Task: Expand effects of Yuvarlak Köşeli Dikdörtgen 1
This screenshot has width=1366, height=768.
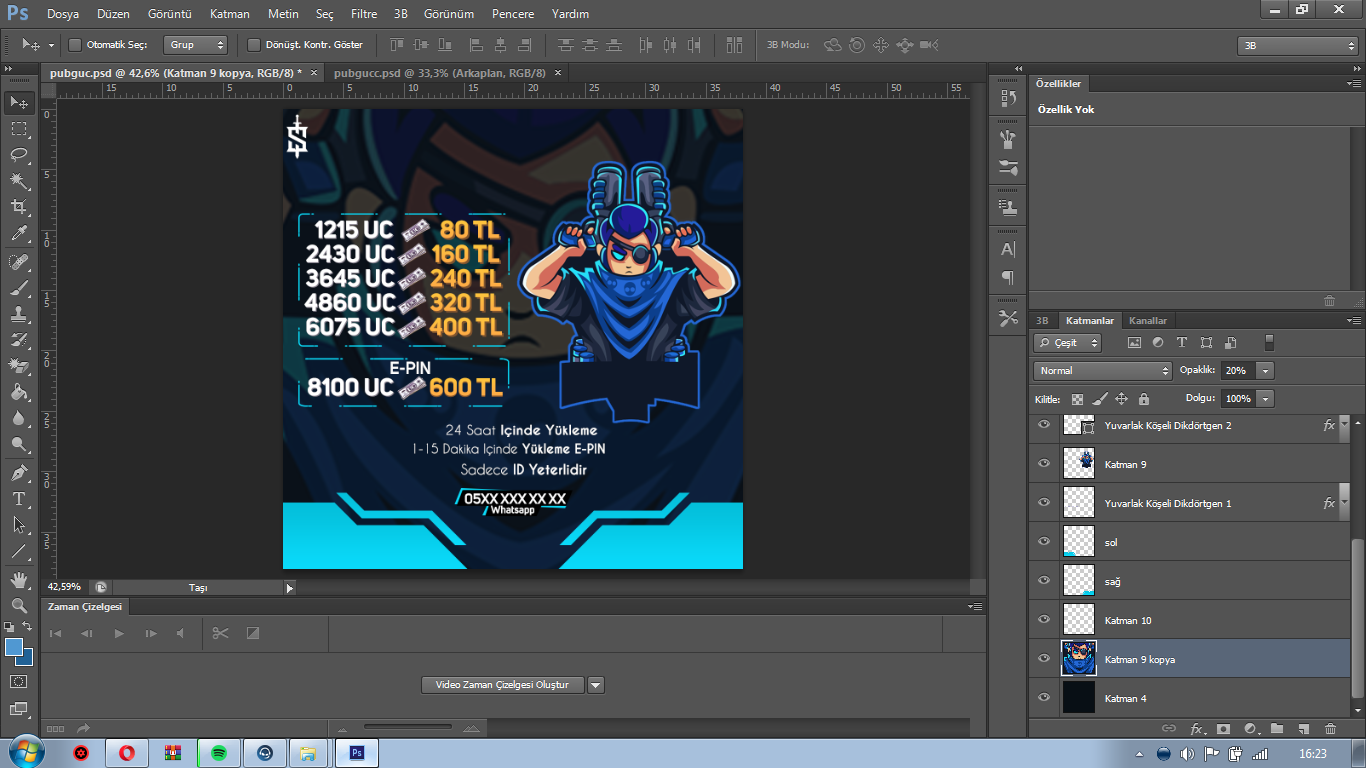Action: click(1343, 503)
